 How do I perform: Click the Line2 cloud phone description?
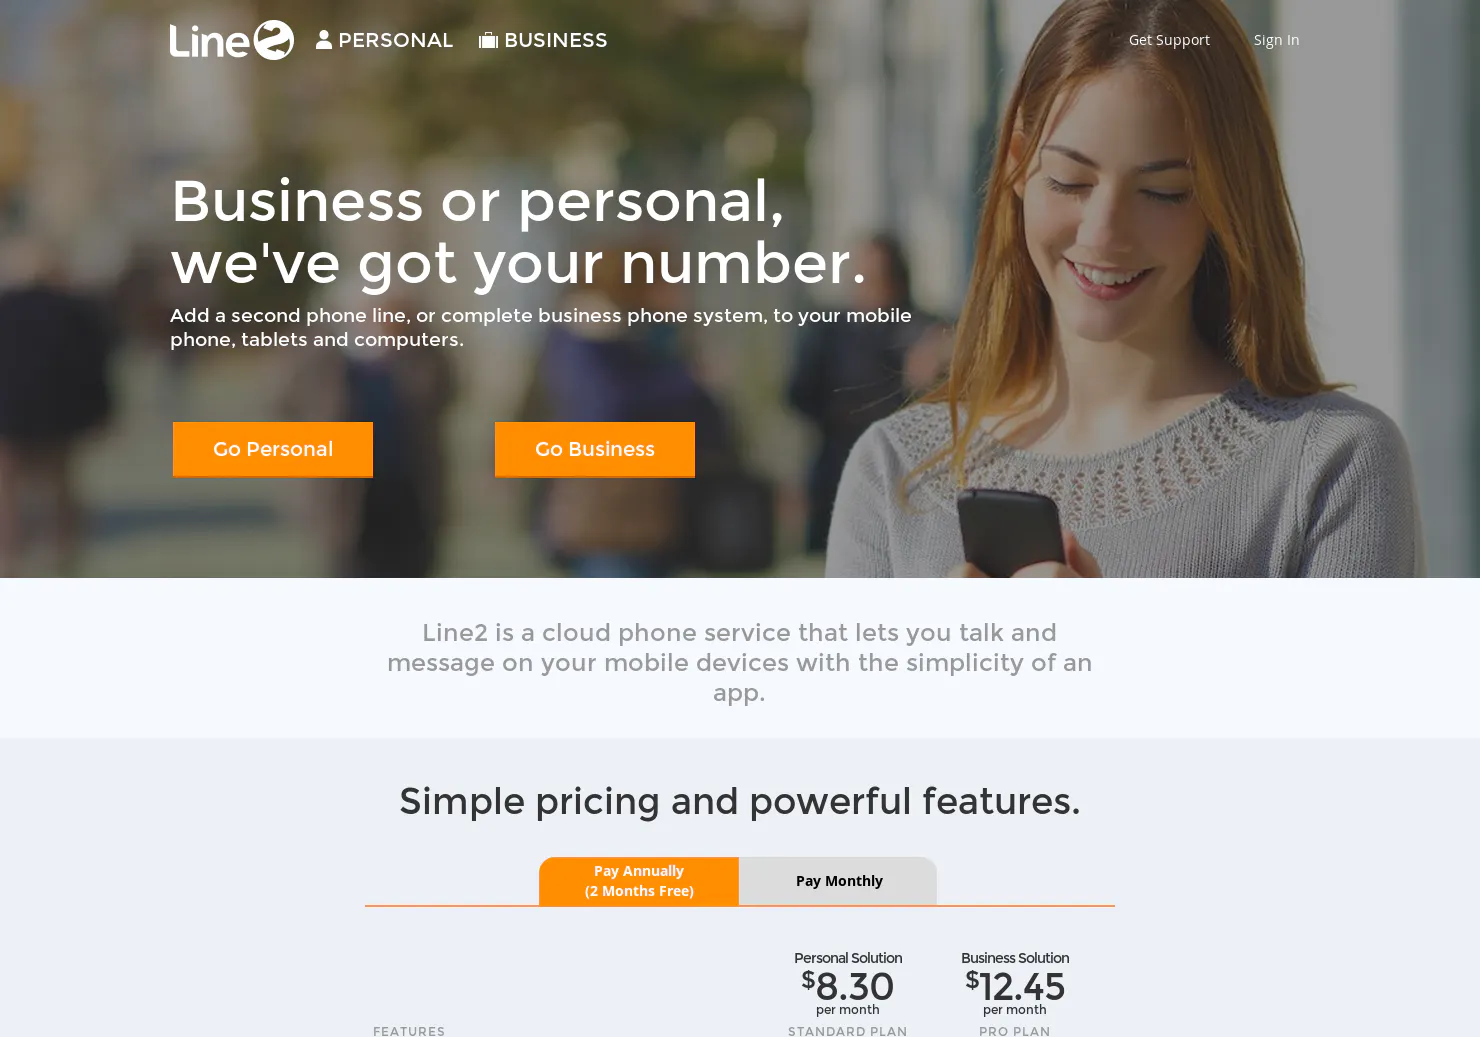(x=740, y=662)
